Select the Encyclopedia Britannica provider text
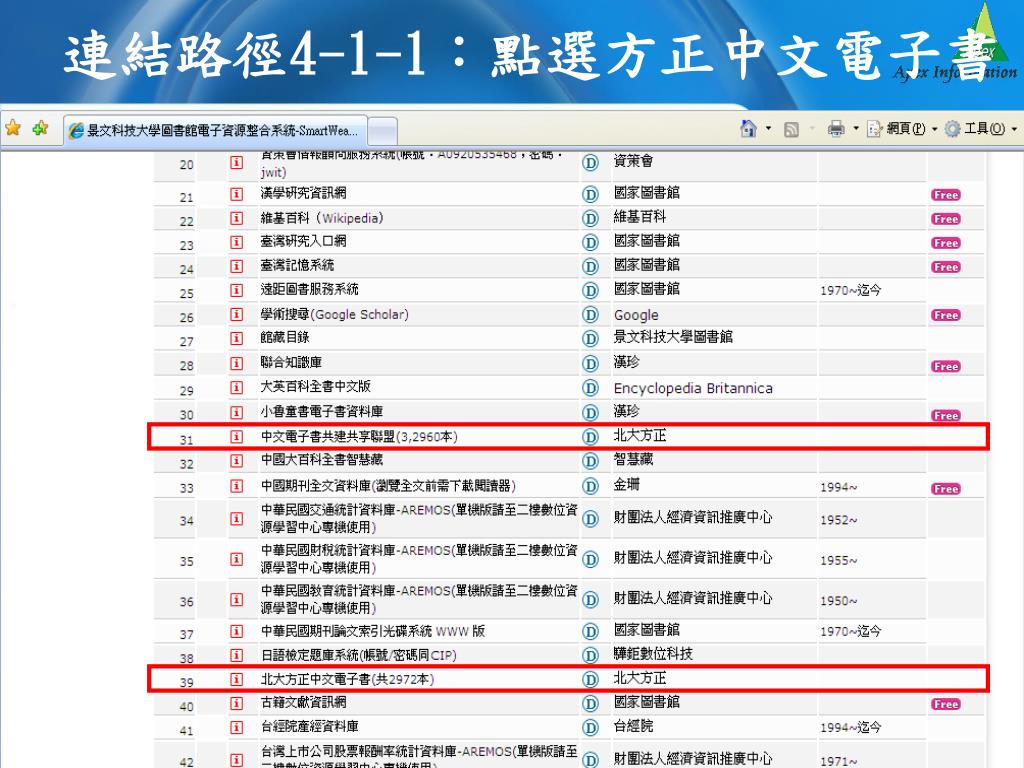This screenshot has height=768, width=1024. coord(693,389)
